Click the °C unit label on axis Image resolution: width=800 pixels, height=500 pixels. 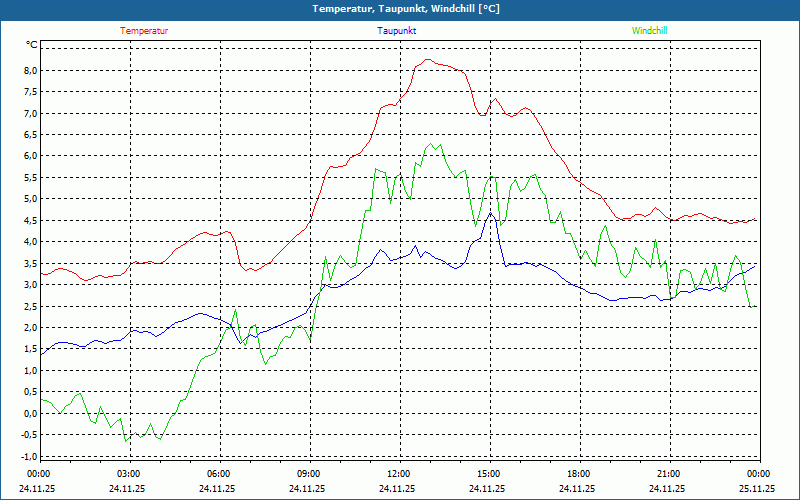(x=32, y=45)
